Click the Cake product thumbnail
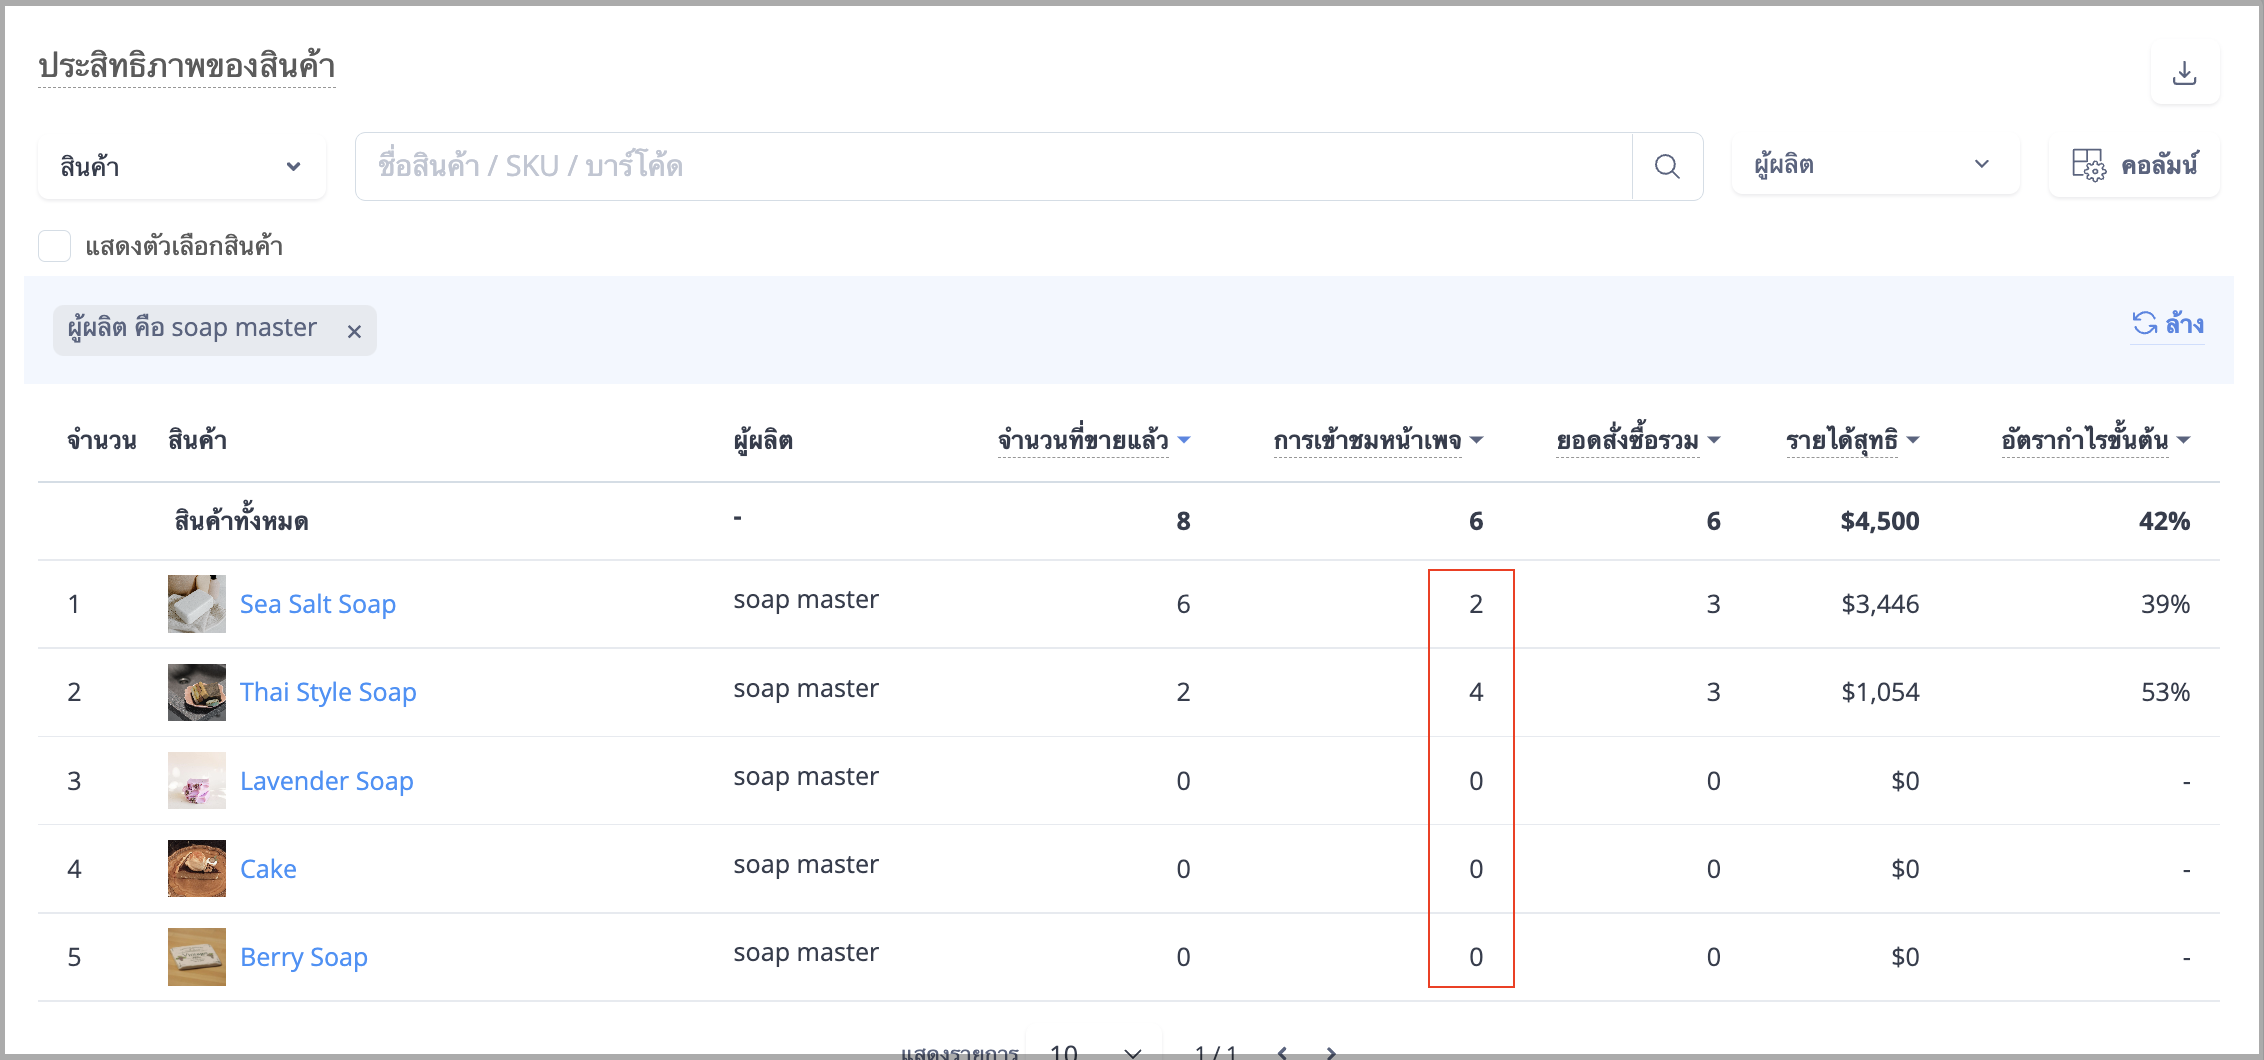The height and width of the screenshot is (1060, 2264). [197, 869]
